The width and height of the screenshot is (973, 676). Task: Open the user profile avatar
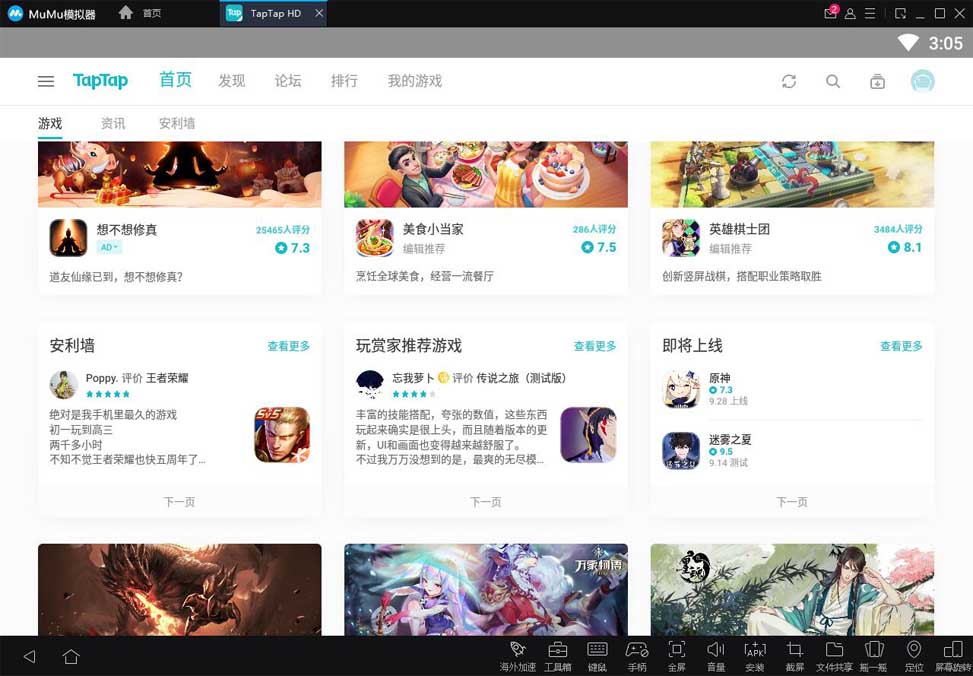point(923,81)
